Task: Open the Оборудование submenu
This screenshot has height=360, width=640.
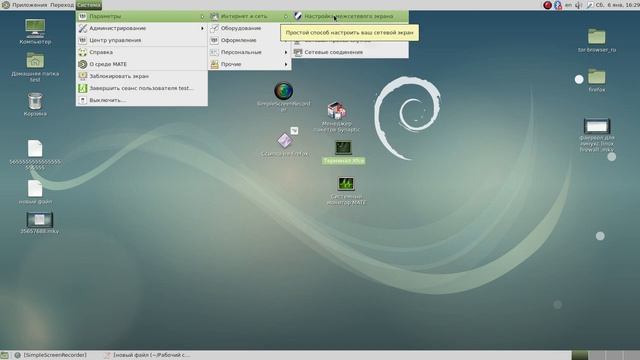Action: point(249,28)
